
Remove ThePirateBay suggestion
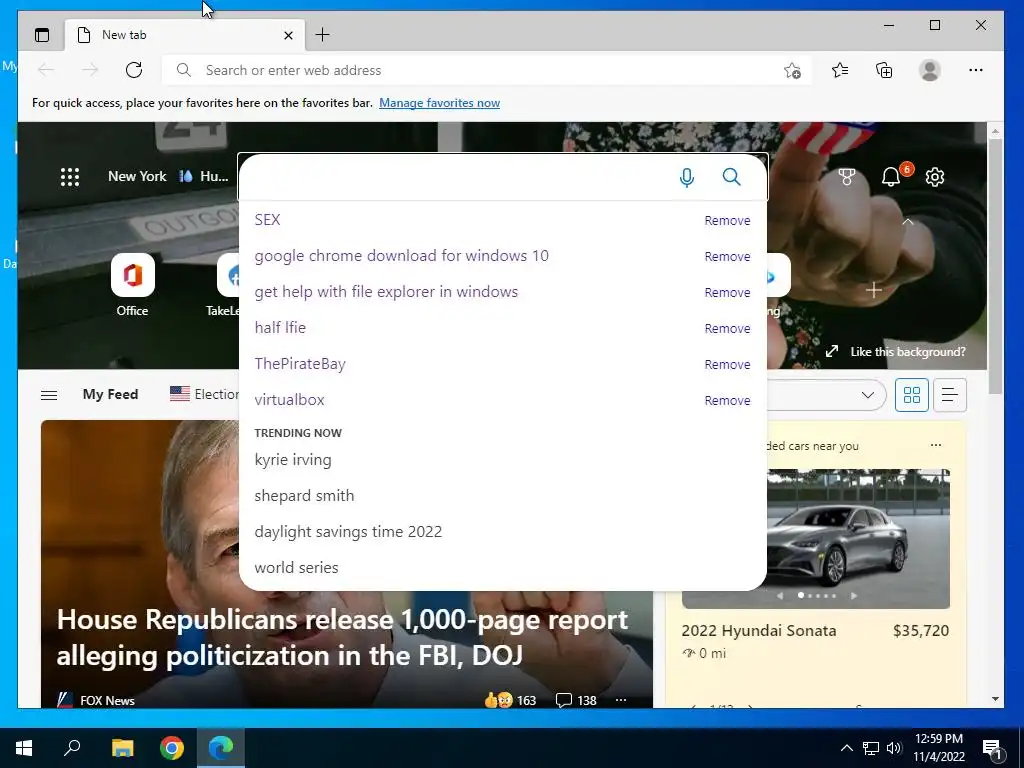(x=727, y=364)
